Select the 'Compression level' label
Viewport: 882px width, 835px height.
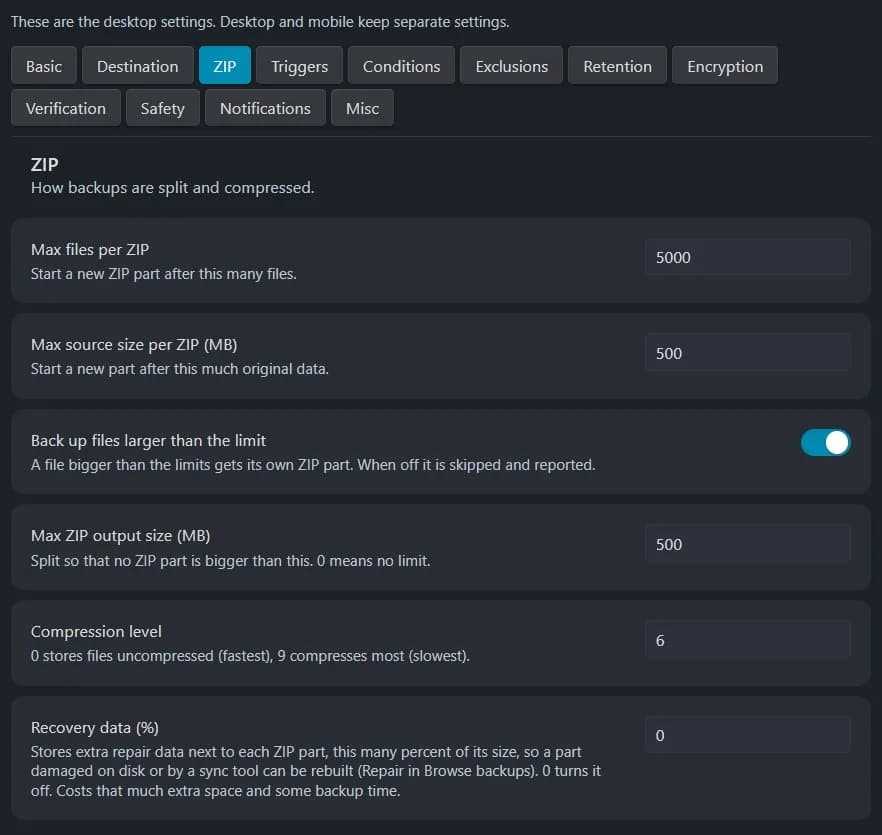96,631
